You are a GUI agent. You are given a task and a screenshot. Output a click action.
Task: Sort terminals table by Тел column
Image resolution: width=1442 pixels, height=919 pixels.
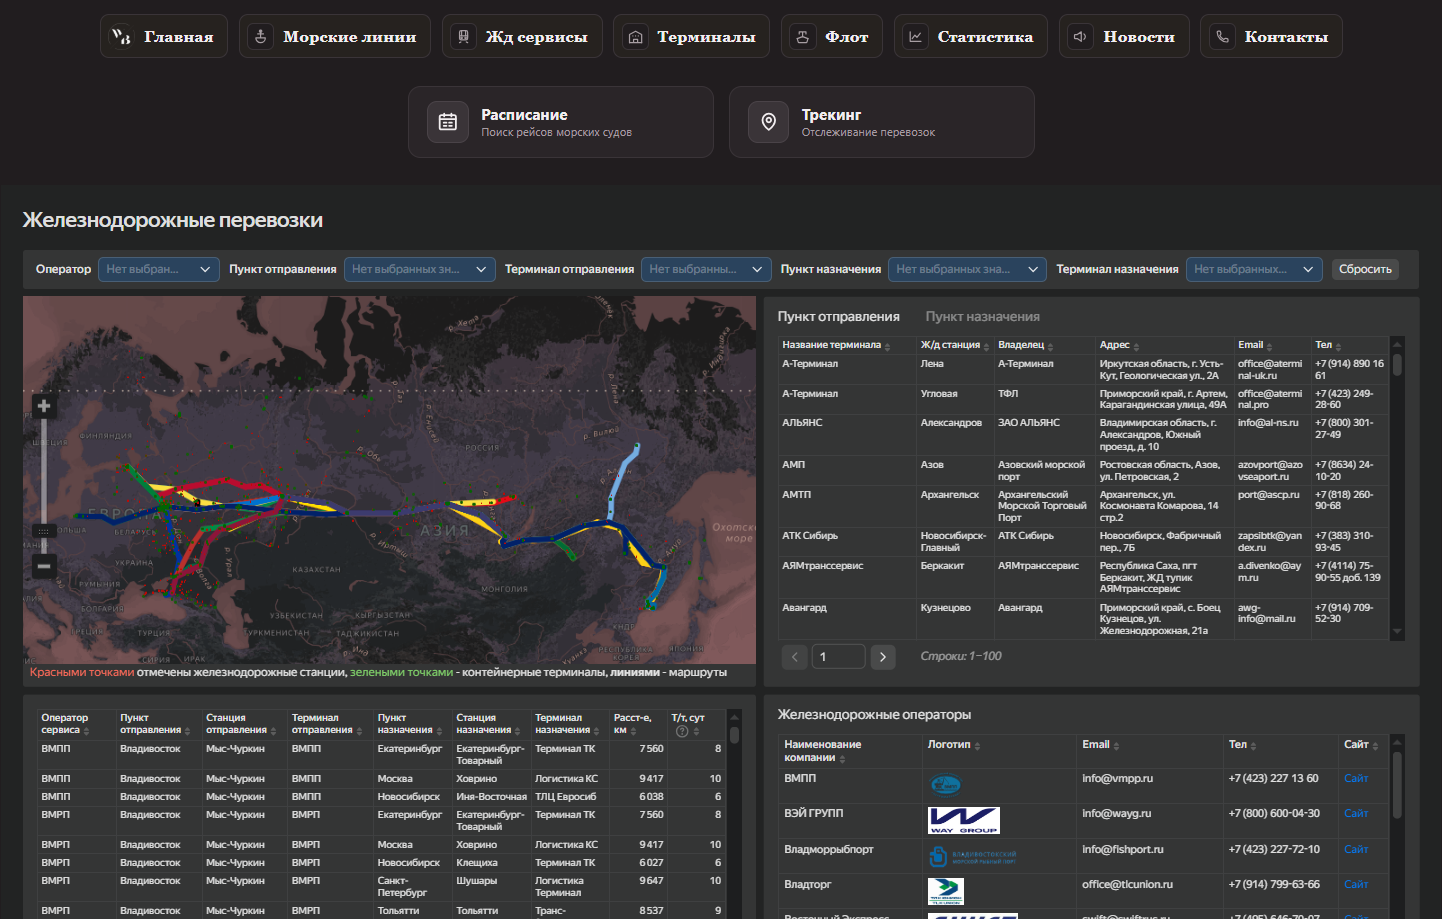1328,345
